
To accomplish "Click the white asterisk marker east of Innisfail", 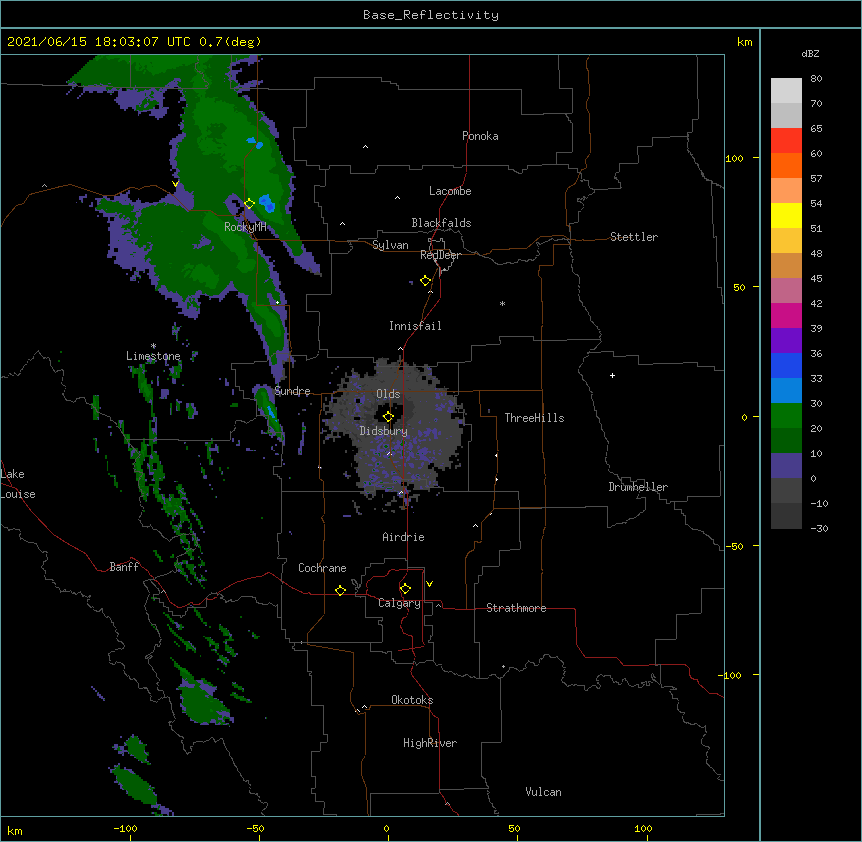I will (502, 303).
